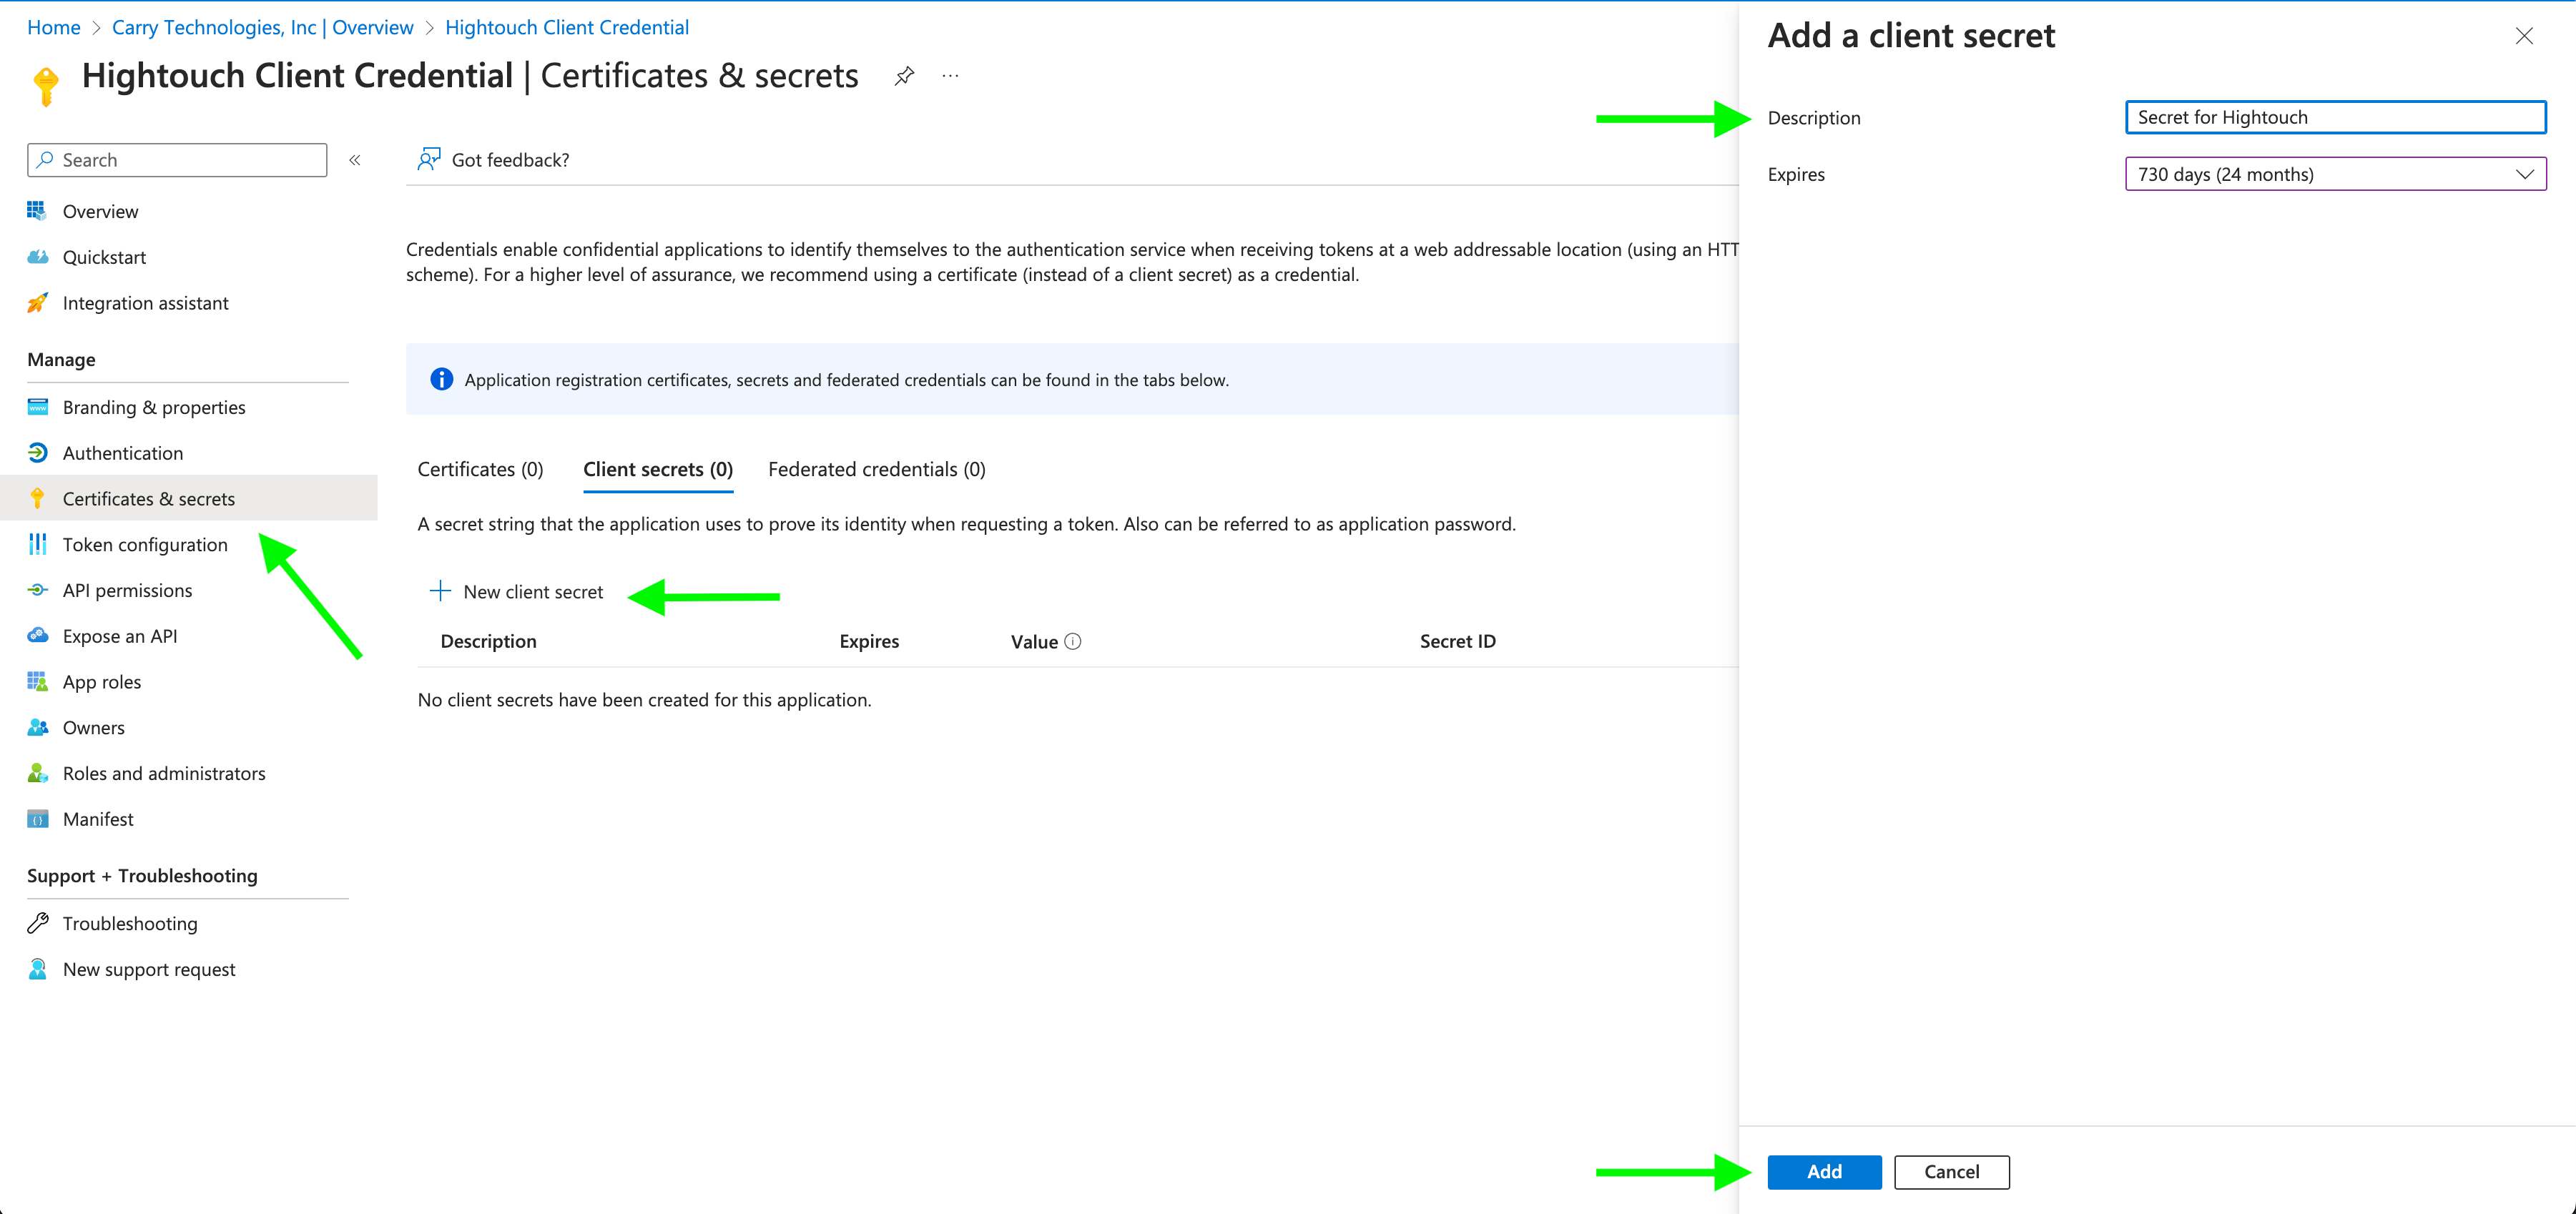Click the Owners people icon
2576x1214 pixels.
37,727
